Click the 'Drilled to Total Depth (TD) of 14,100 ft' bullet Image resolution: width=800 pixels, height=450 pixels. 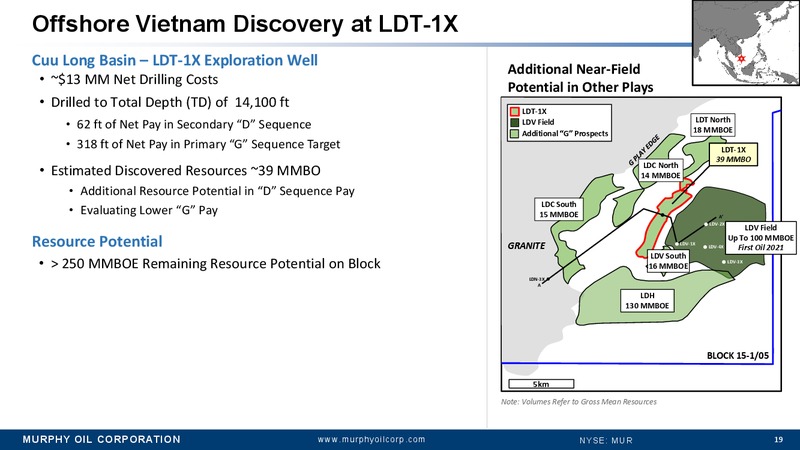tap(170, 102)
